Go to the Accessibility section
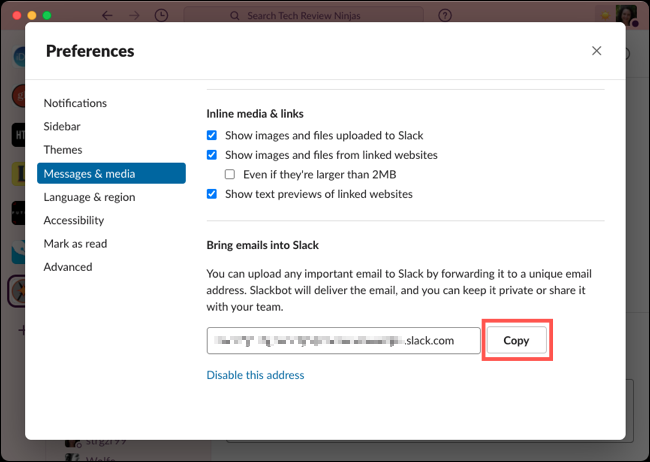This screenshot has width=650, height=462. pyautogui.click(x=73, y=220)
